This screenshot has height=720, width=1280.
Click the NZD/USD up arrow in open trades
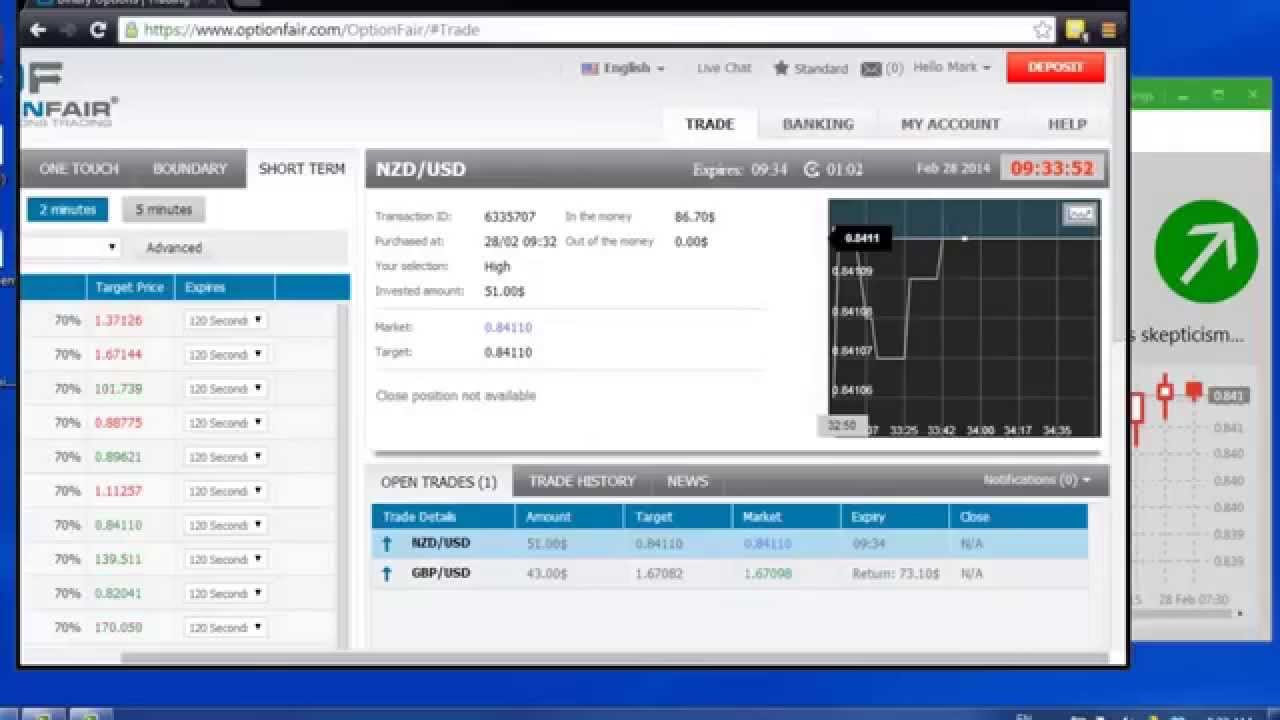click(387, 544)
